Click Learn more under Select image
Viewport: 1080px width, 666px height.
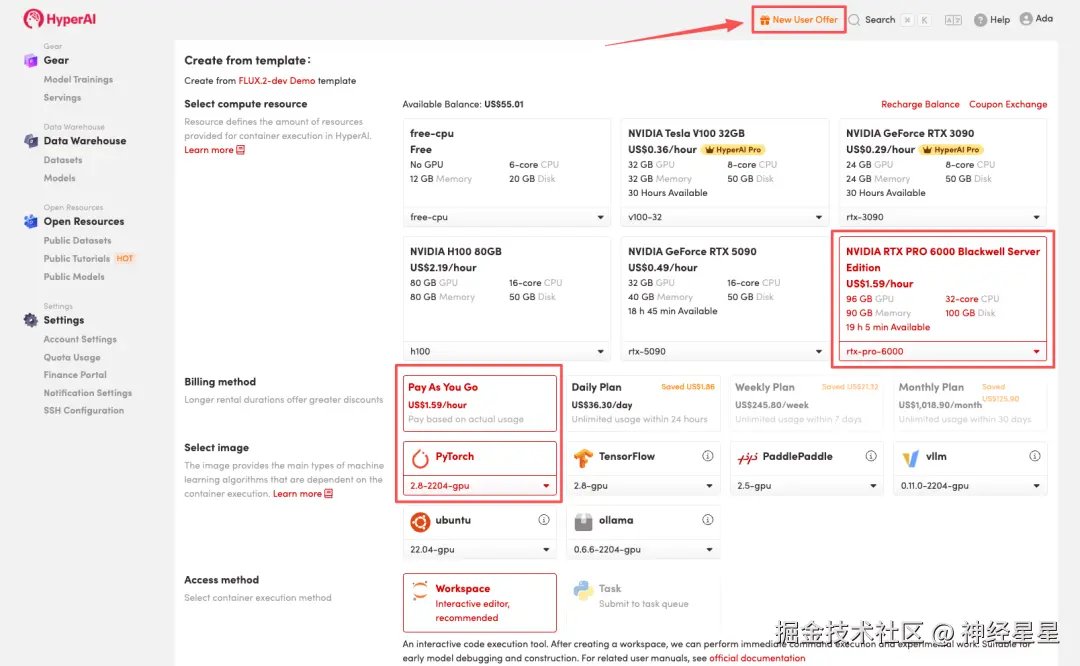click(303, 493)
